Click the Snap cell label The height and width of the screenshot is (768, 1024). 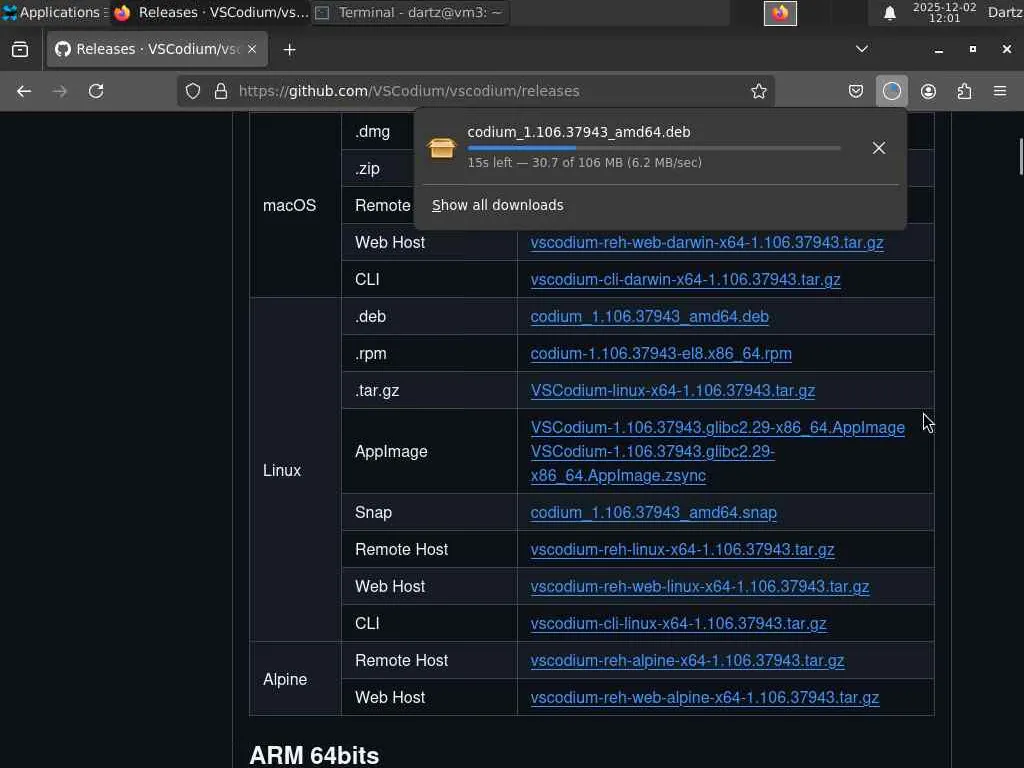373,513
